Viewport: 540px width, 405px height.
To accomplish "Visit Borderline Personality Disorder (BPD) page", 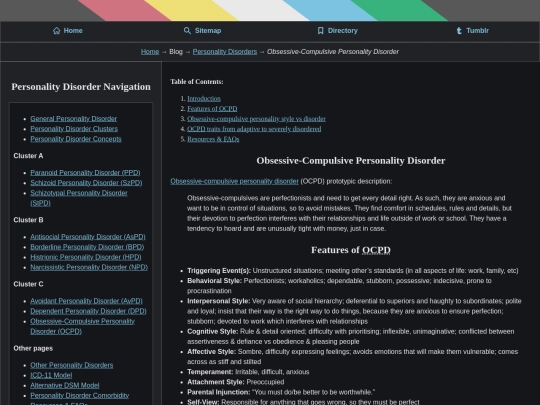I will click(x=87, y=247).
